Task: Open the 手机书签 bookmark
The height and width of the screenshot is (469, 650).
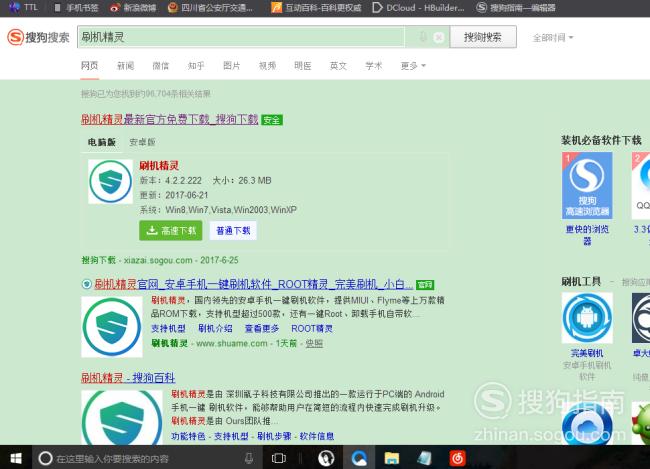Action: point(76,7)
